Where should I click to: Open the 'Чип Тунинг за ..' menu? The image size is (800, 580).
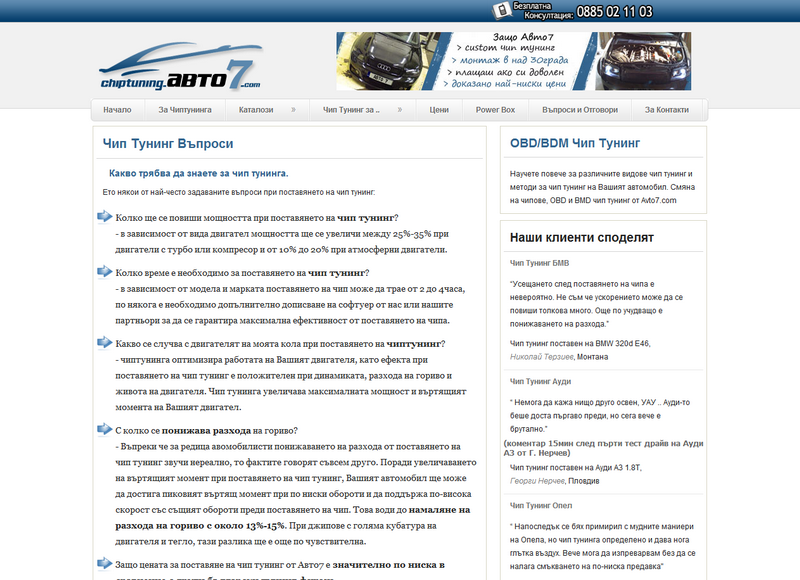(351, 110)
